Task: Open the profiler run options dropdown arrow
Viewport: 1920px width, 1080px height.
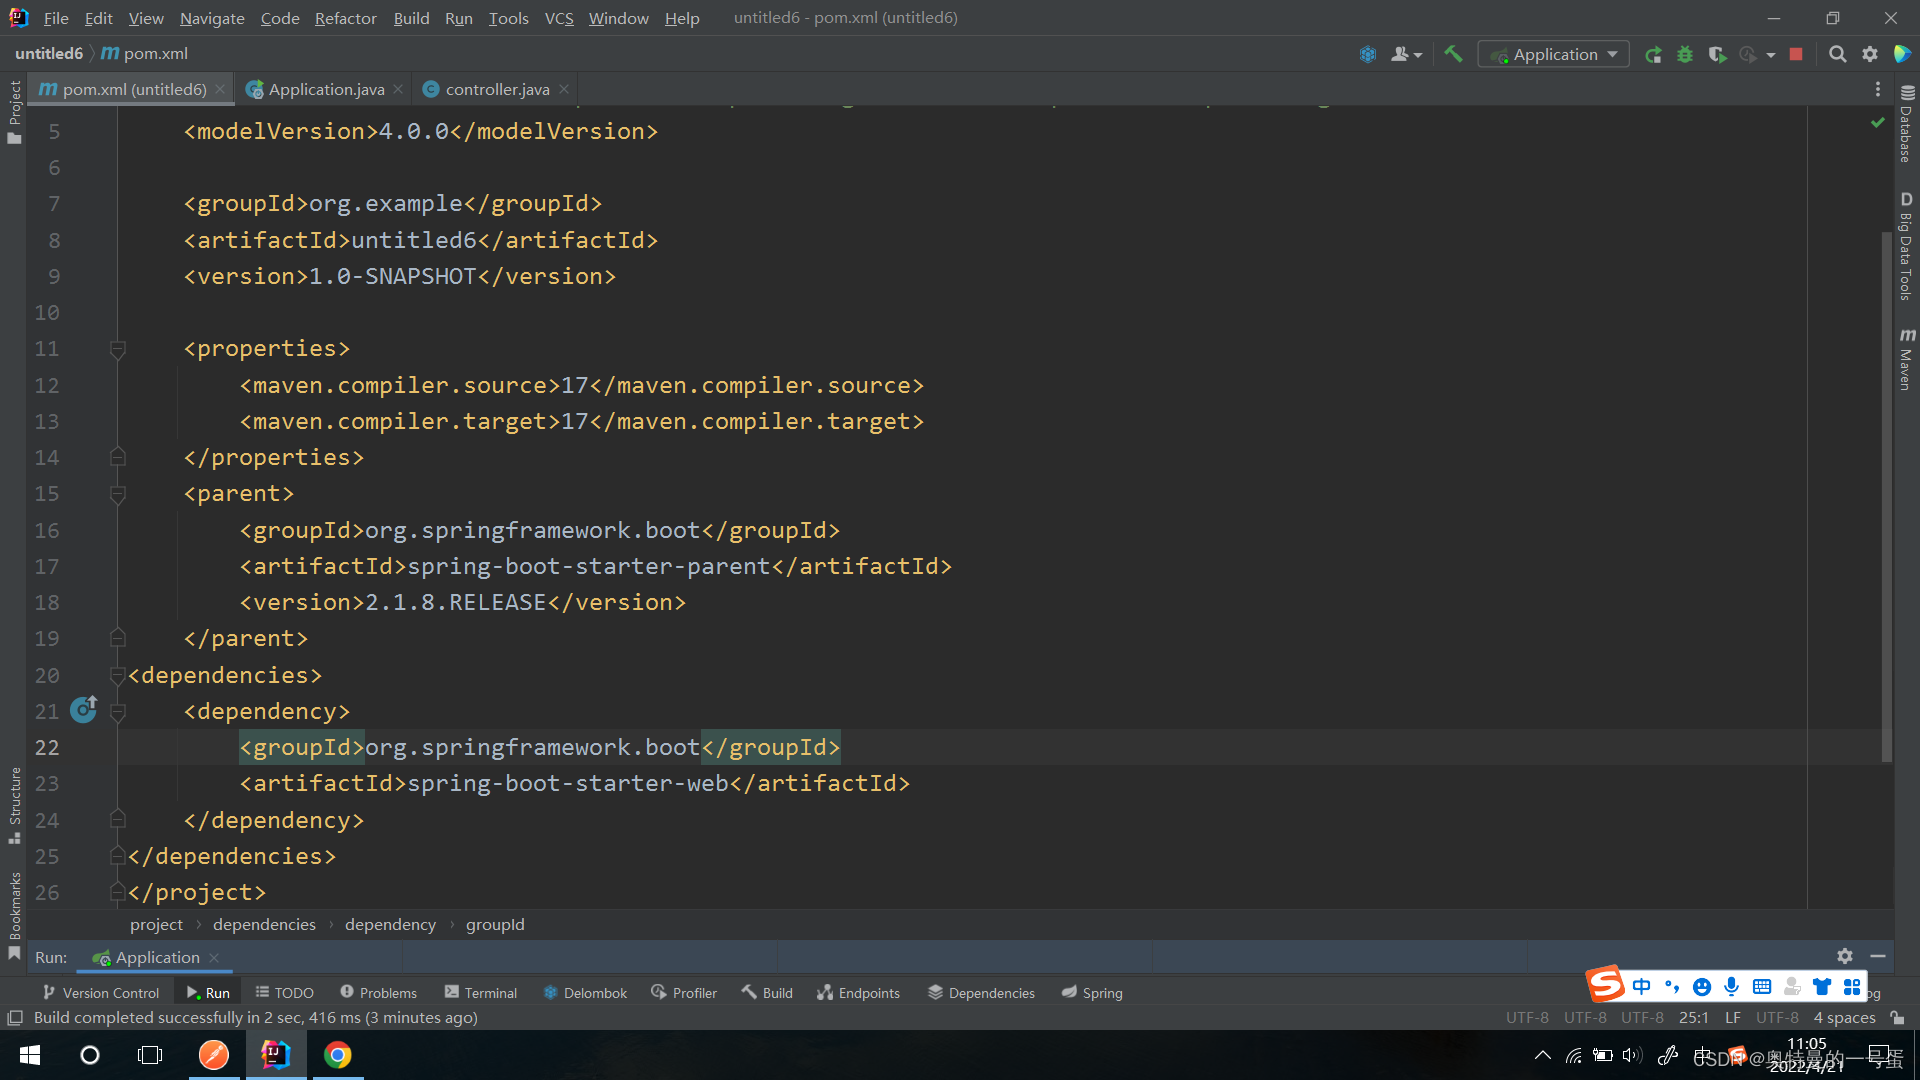Action: click(1771, 55)
